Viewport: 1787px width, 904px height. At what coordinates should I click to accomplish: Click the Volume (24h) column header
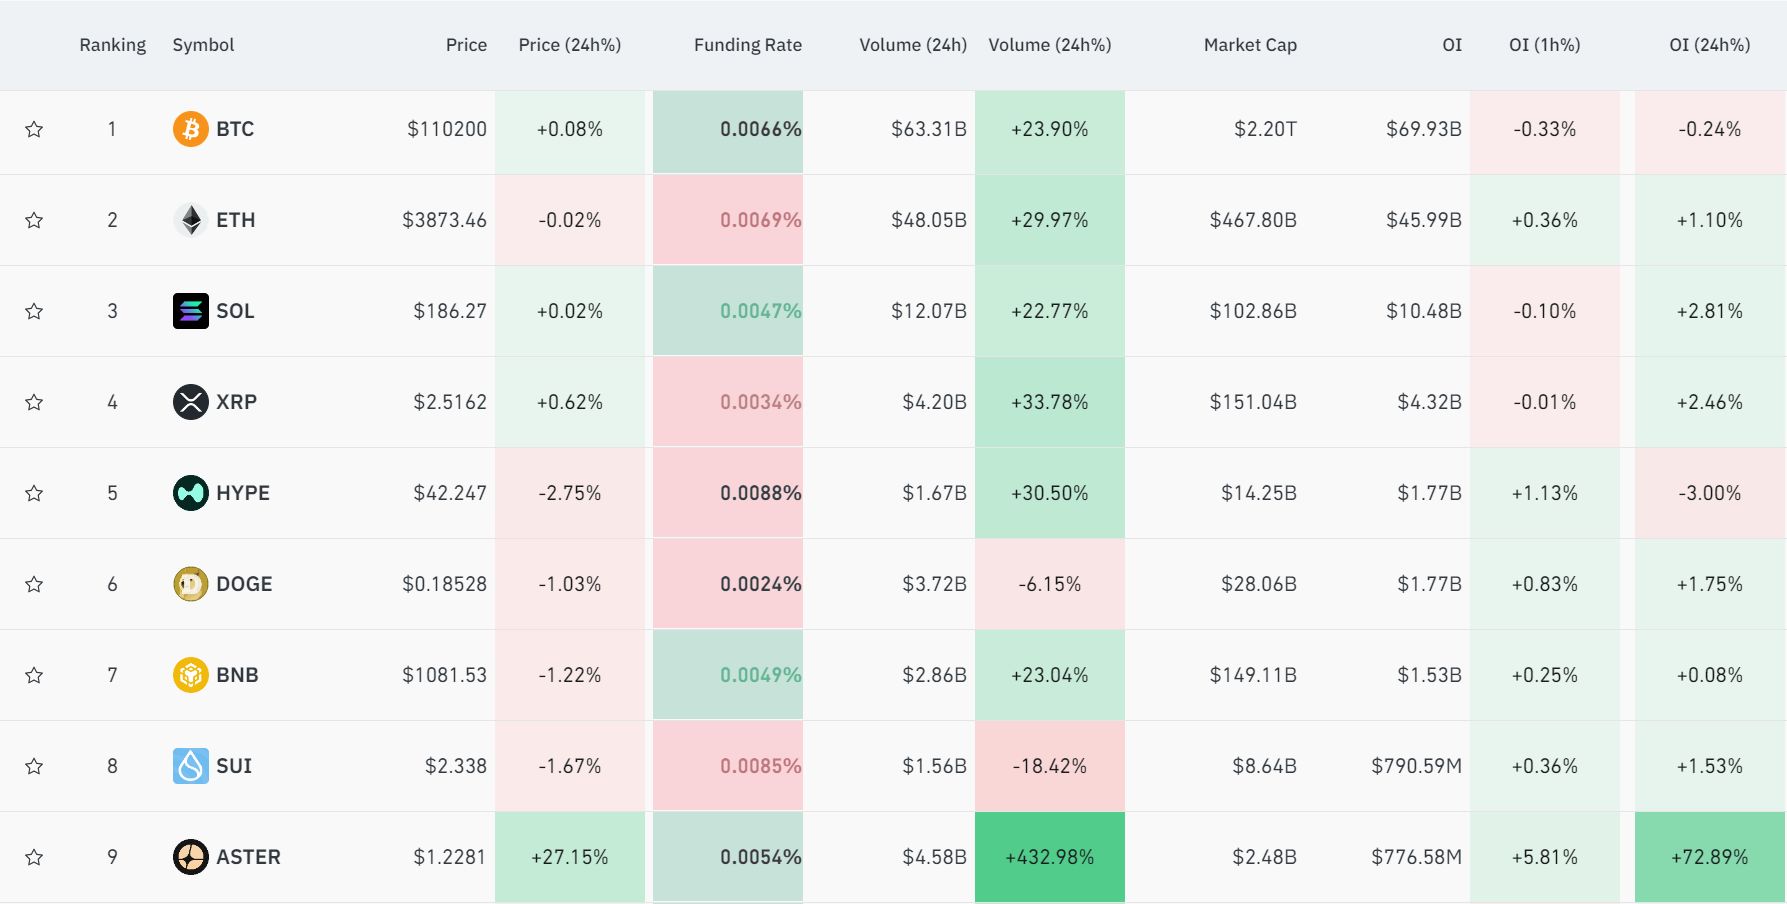coord(912,45)
